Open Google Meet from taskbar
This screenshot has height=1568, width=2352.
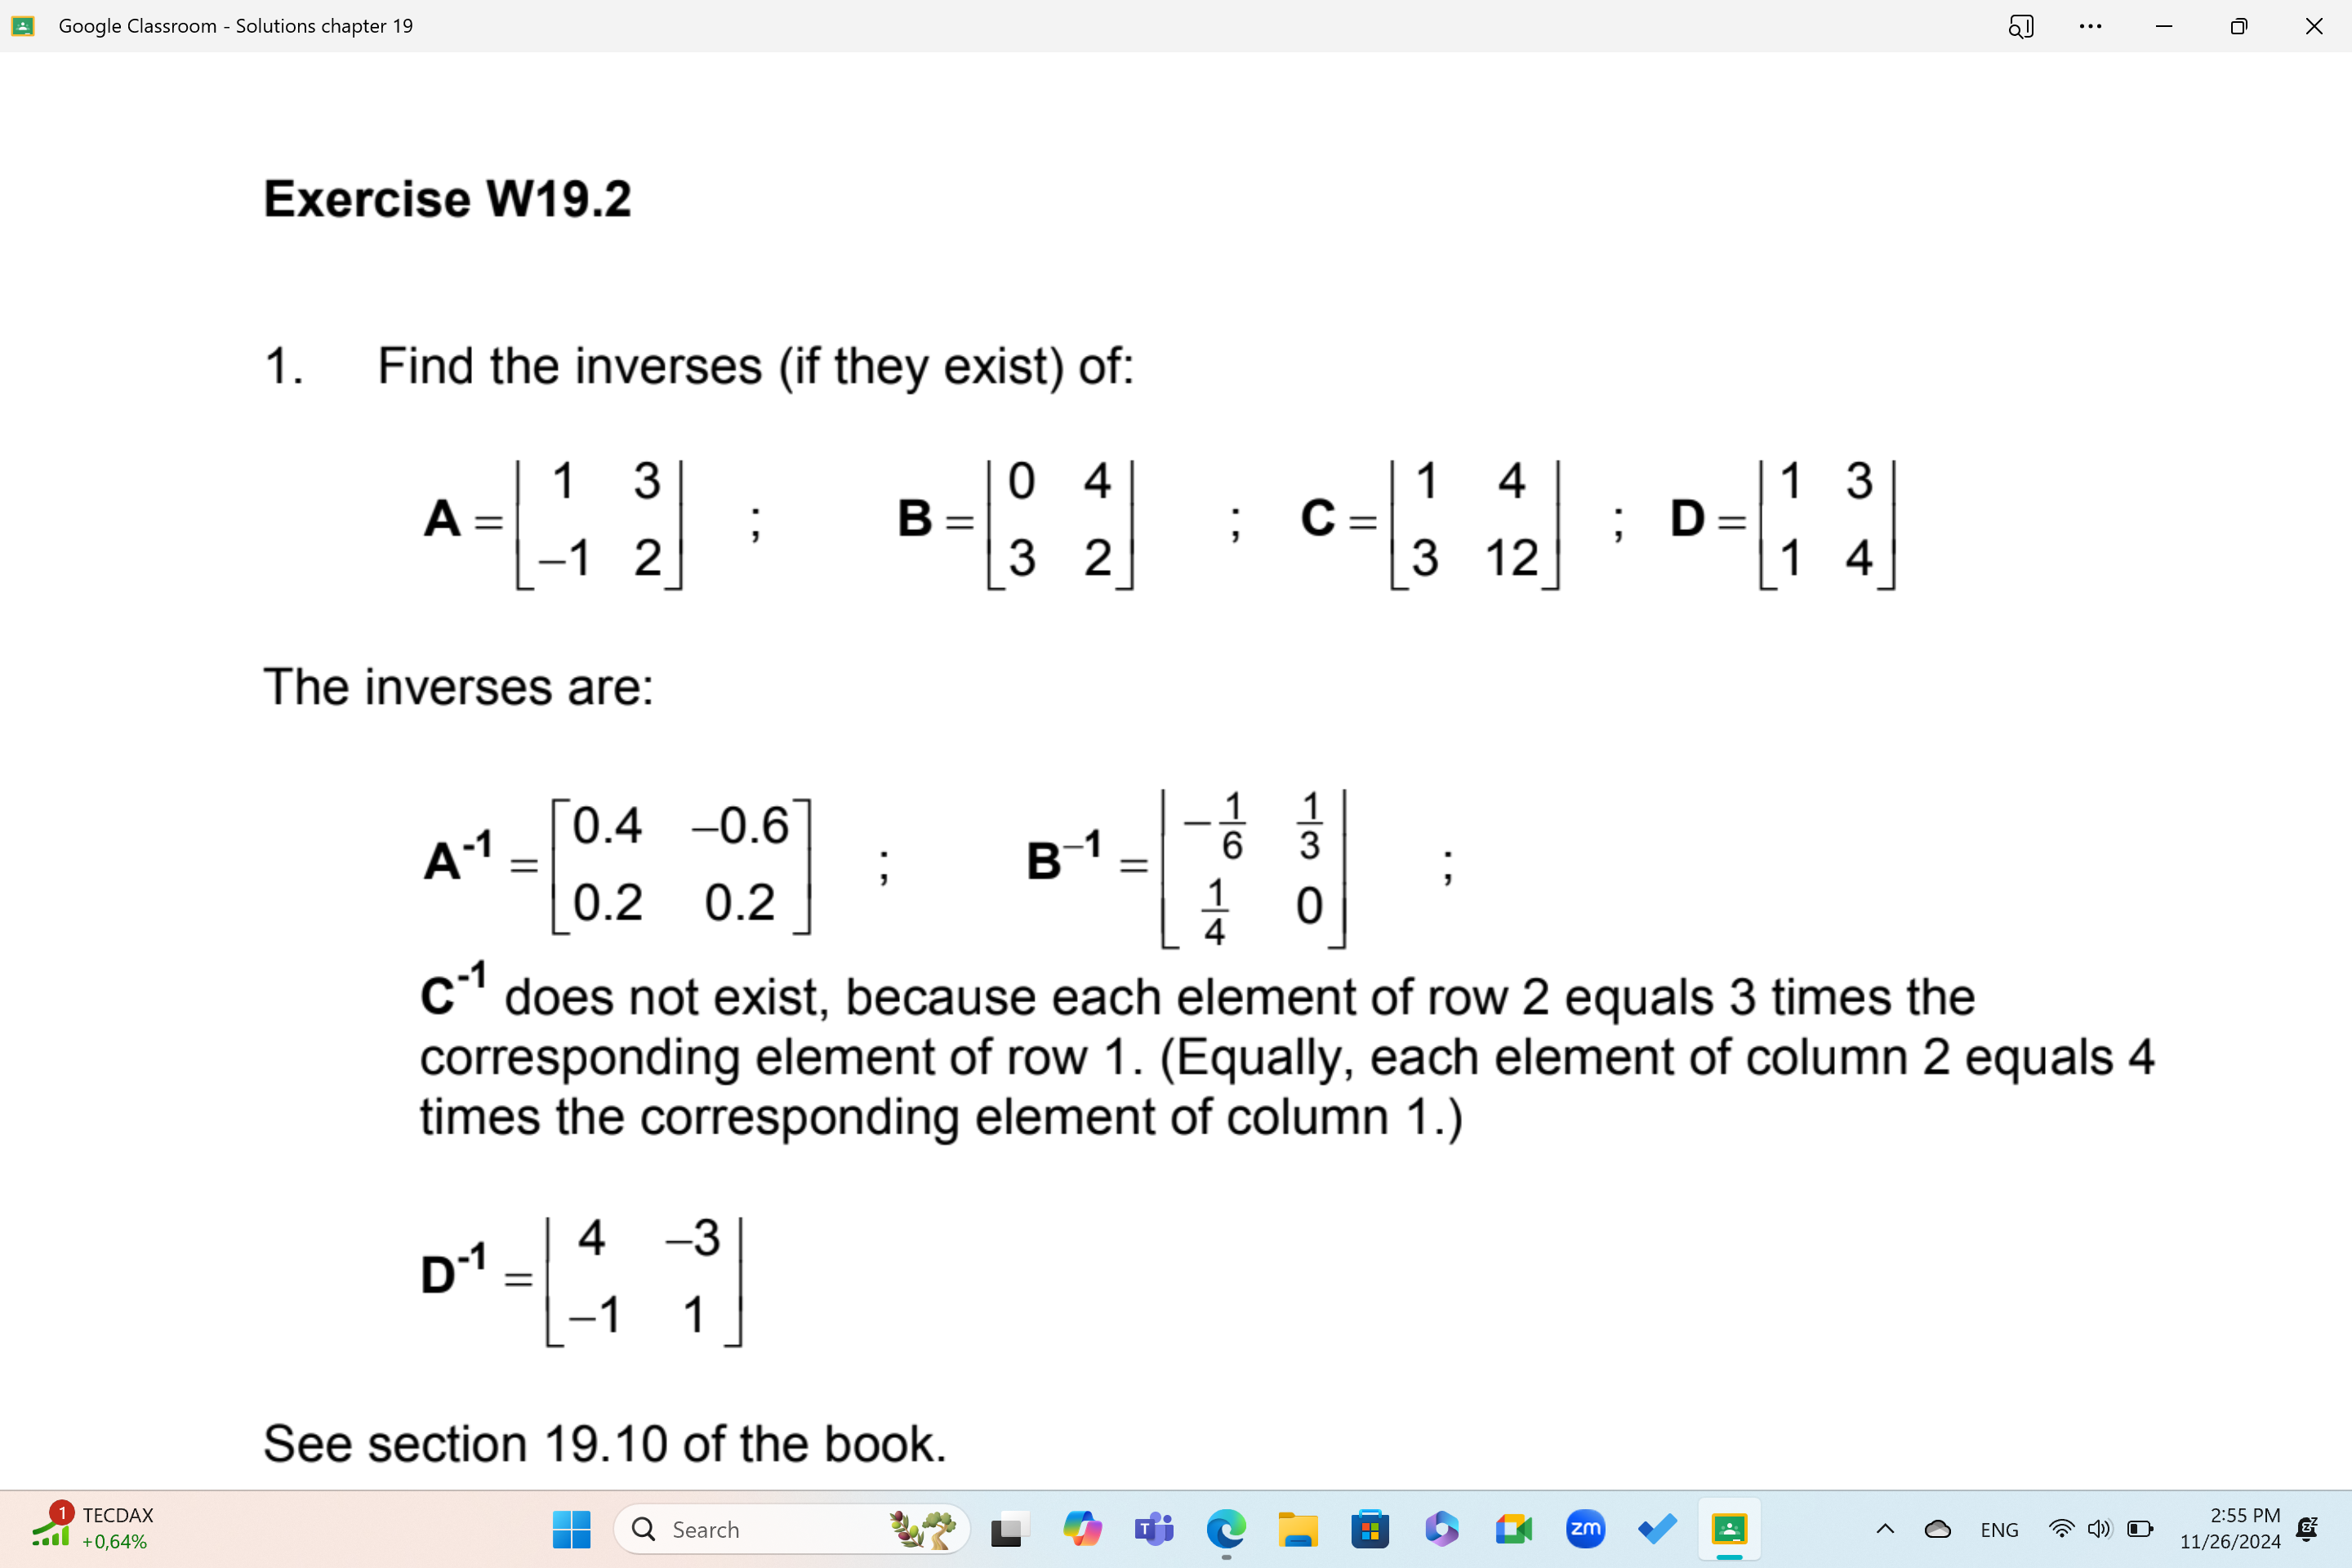tap(1514, 1529)
